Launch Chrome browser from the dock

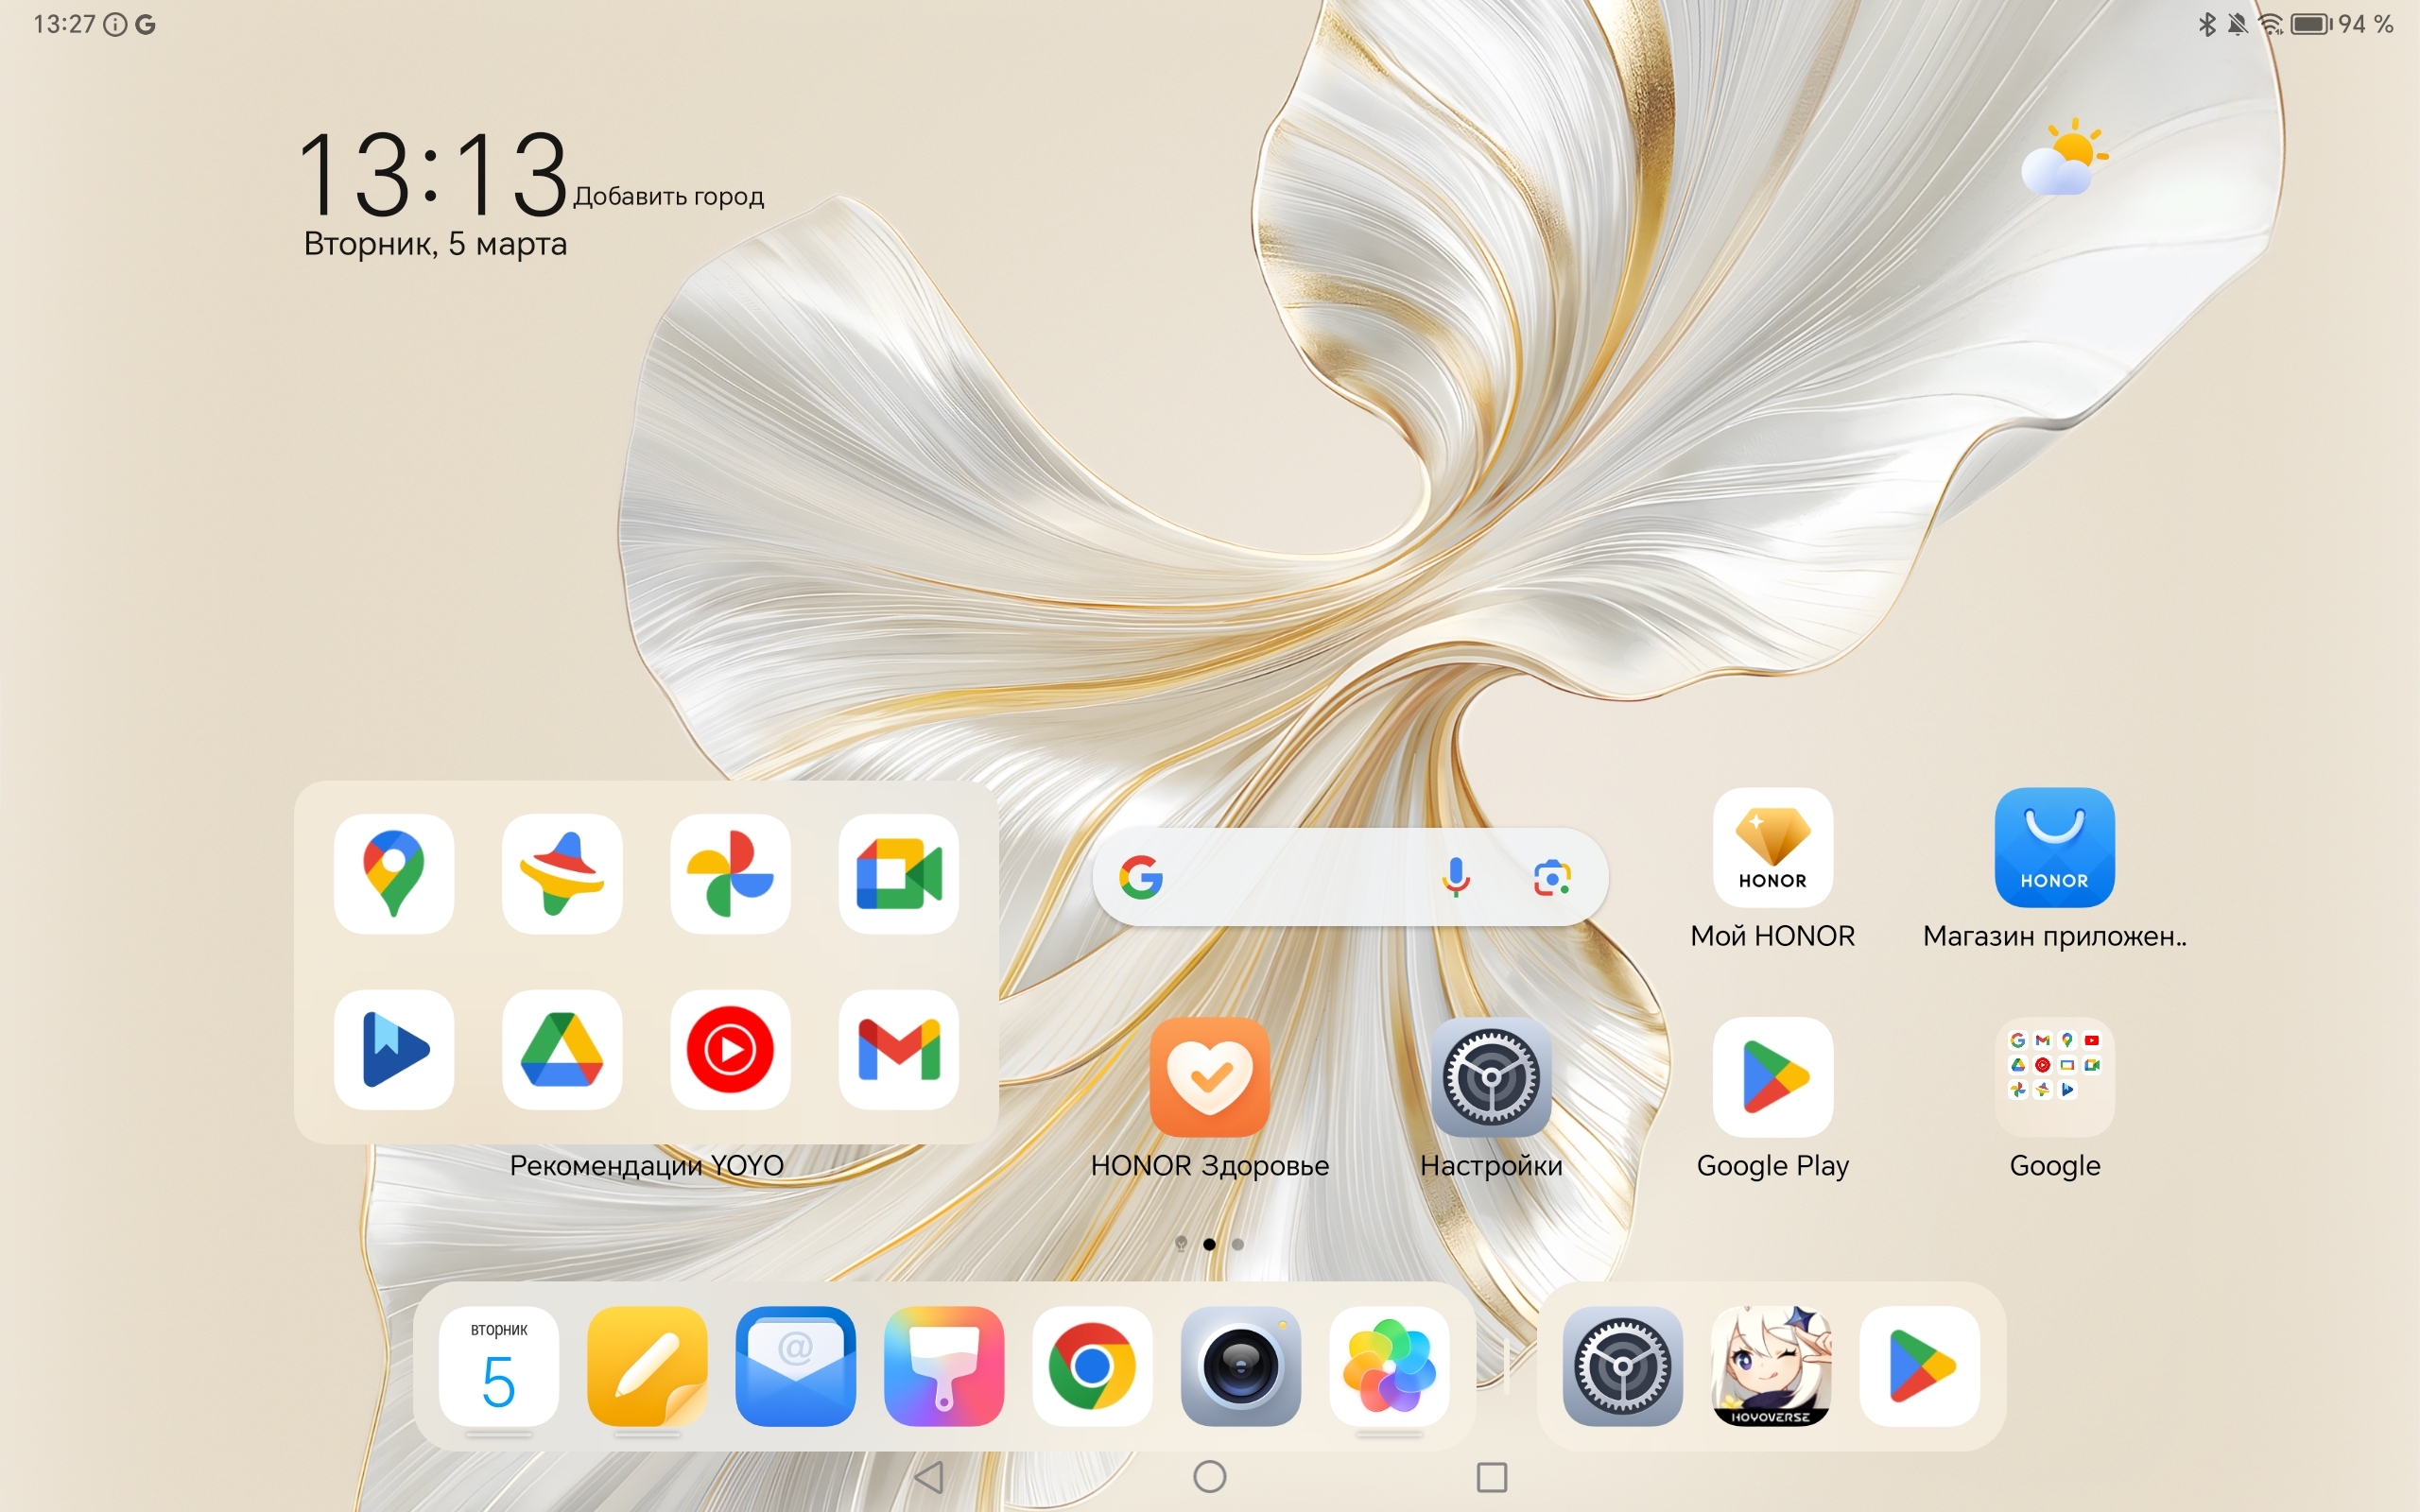point(1091,1365)
